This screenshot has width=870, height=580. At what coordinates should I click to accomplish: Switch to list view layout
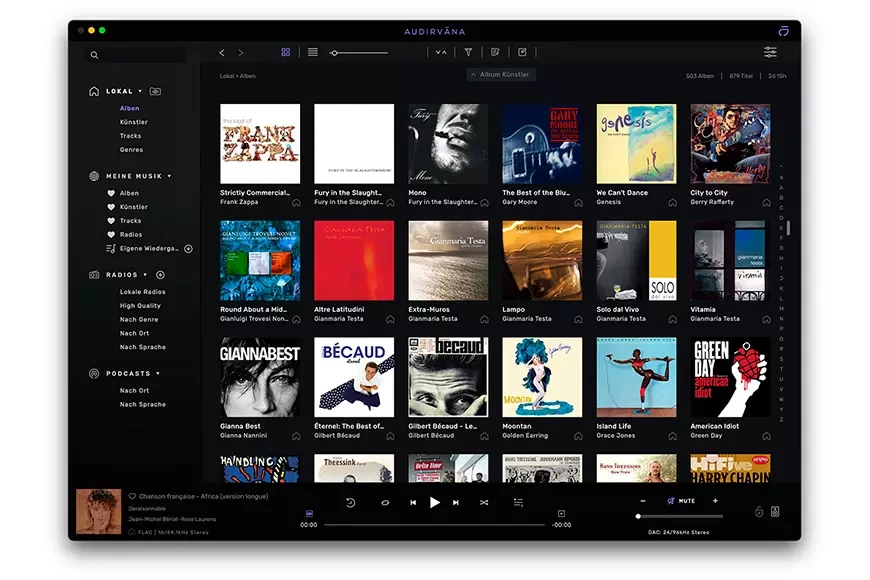(312, 52)
